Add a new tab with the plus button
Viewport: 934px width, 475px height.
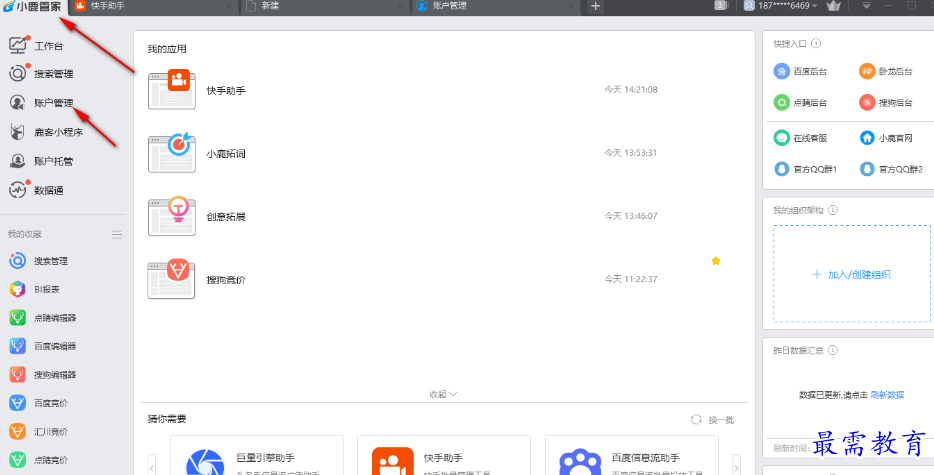point(595,6)
